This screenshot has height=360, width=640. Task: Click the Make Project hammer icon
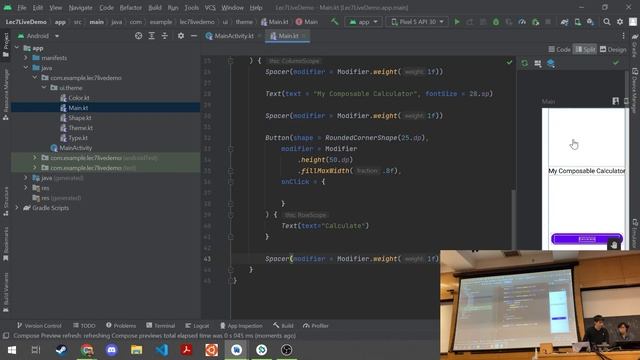[335, 22]
